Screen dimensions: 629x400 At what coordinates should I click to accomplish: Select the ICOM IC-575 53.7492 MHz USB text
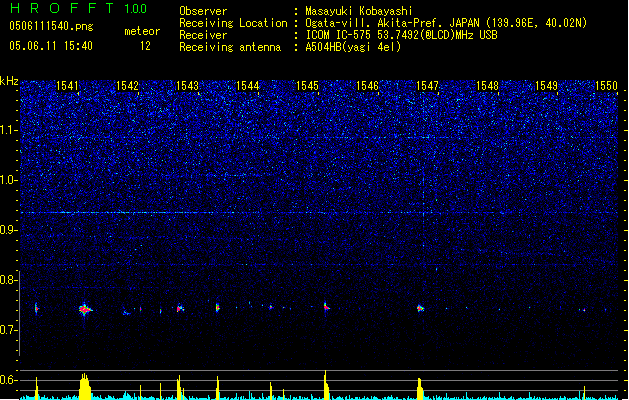click(402, 35)
